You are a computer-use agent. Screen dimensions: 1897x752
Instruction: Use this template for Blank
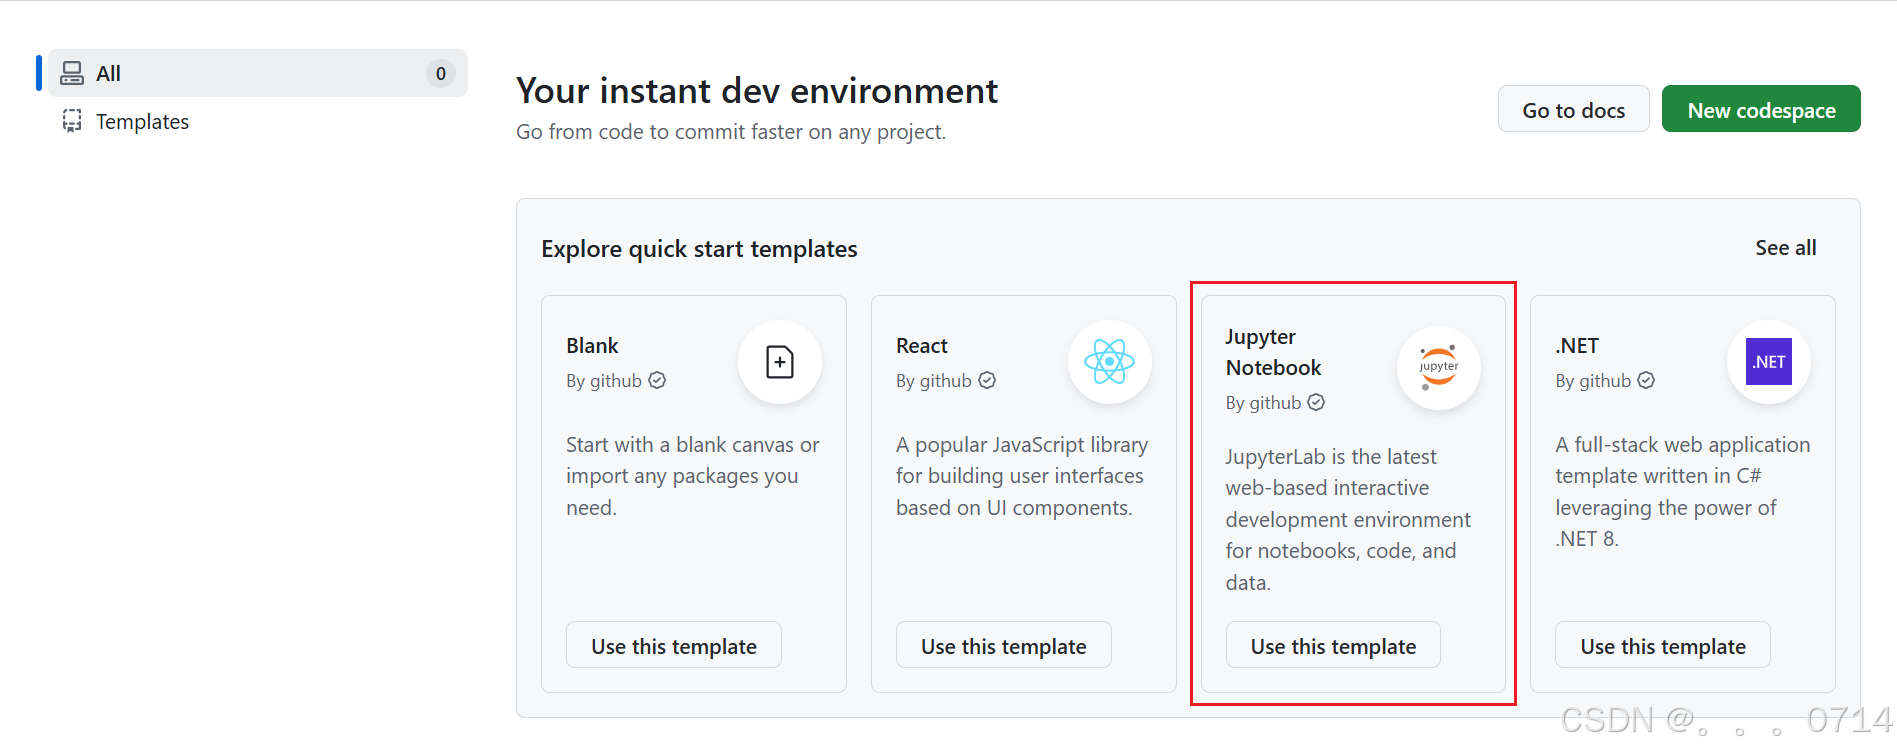click(674, 645)
